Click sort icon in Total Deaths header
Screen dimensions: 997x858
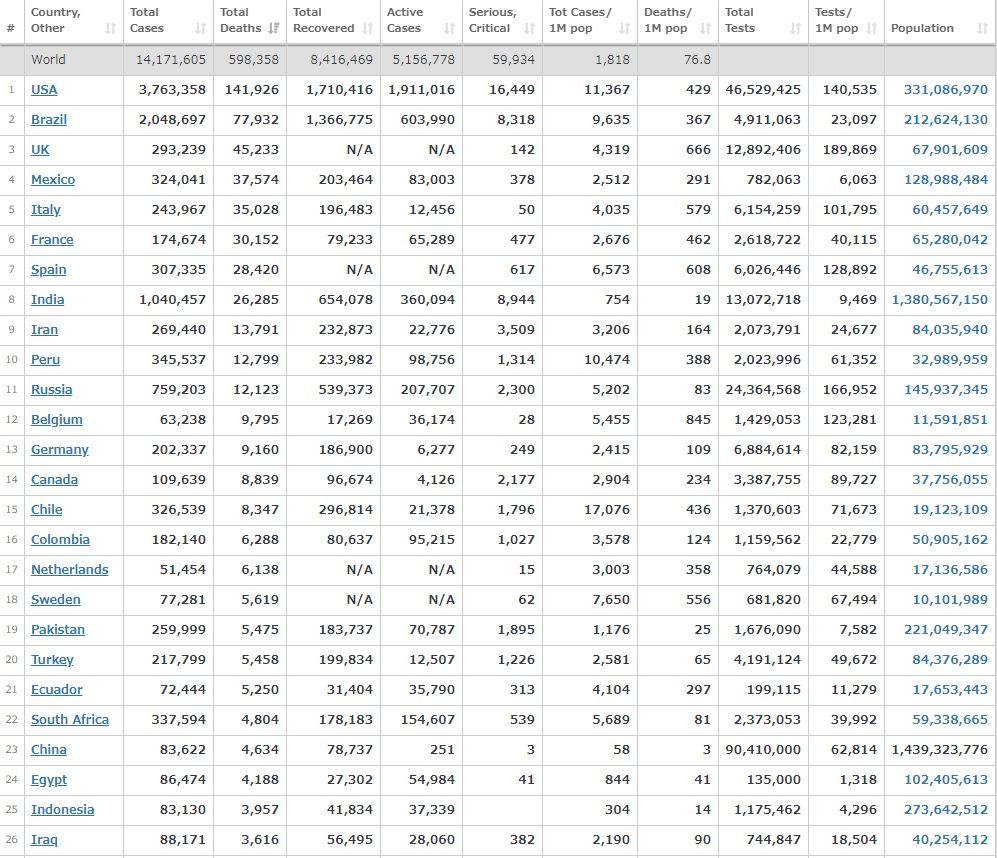[274, 29]
